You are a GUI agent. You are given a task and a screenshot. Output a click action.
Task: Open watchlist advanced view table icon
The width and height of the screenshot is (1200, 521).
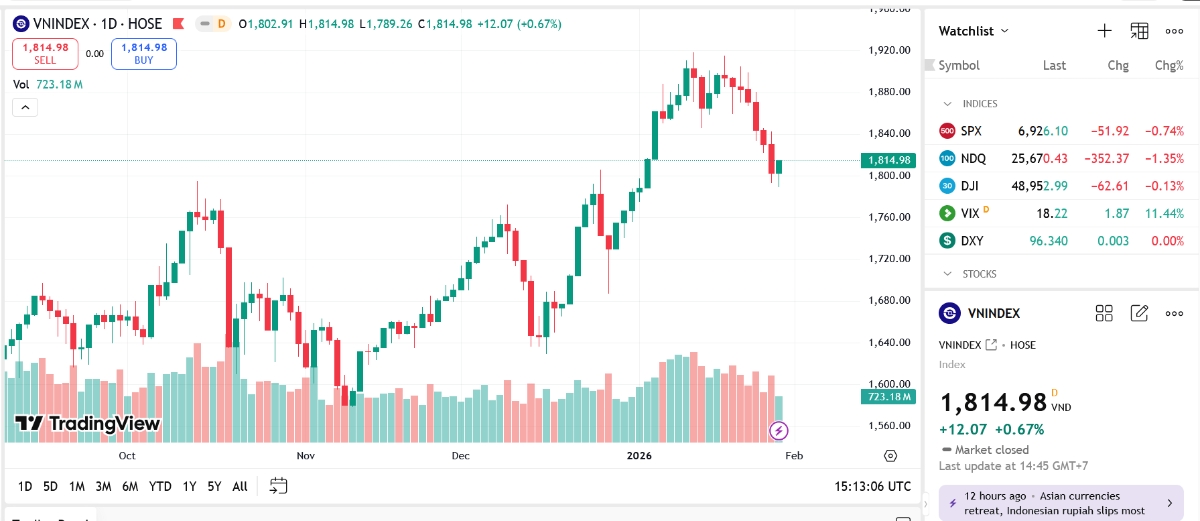1139,31
